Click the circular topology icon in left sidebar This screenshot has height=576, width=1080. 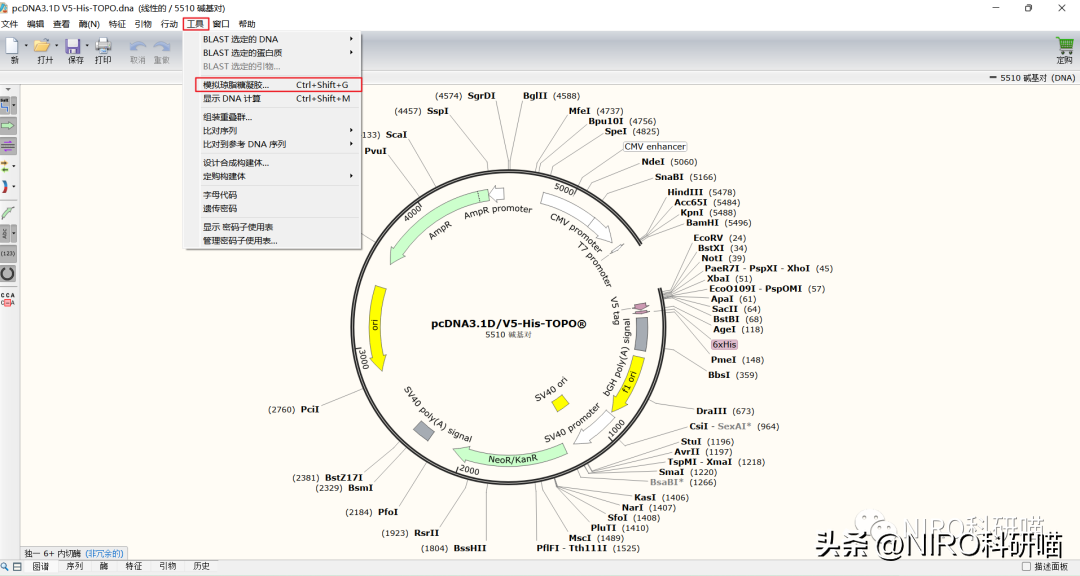[8, 273]
